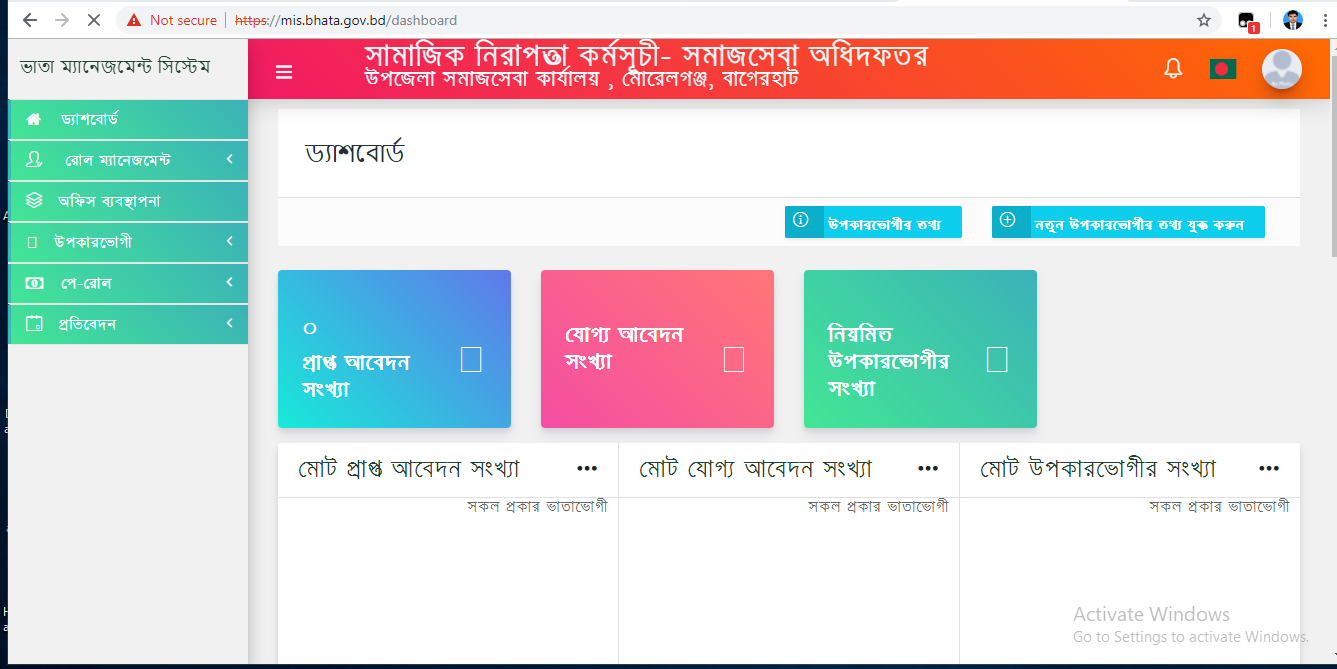The image size is (1337, 669).
Task: Open the notification bell icon
Action: [x=1173, y=69]
